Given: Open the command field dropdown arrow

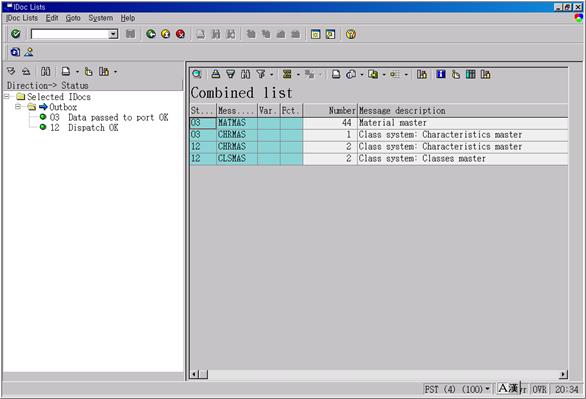Looking at the screenshot, I should click(113, 34).
